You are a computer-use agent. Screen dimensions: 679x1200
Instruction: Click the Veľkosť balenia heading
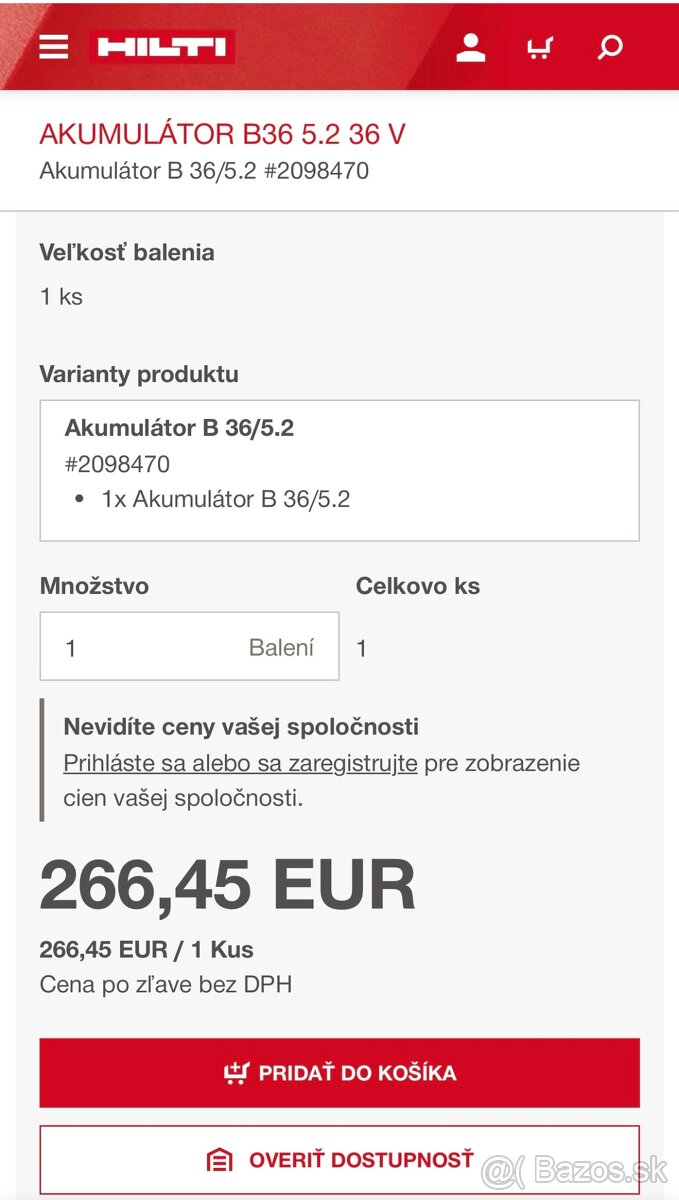[x=127, y=252]
